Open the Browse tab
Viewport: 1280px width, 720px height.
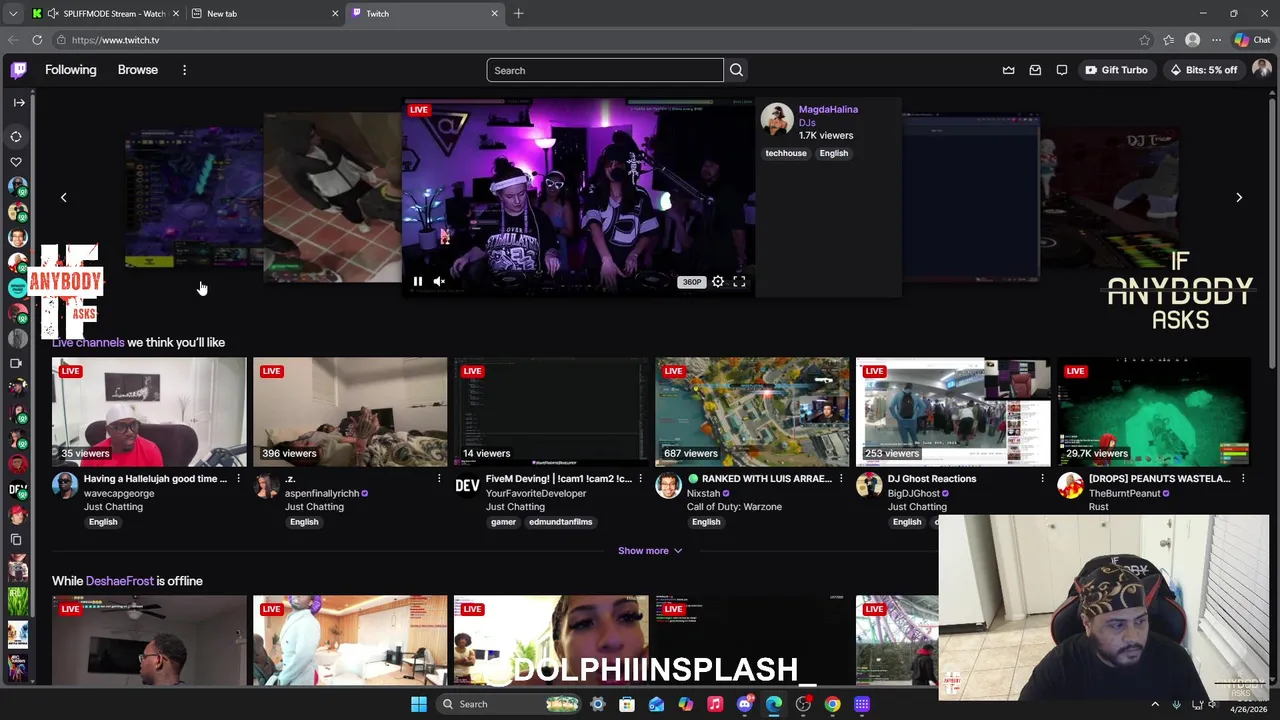coord(138,70)
